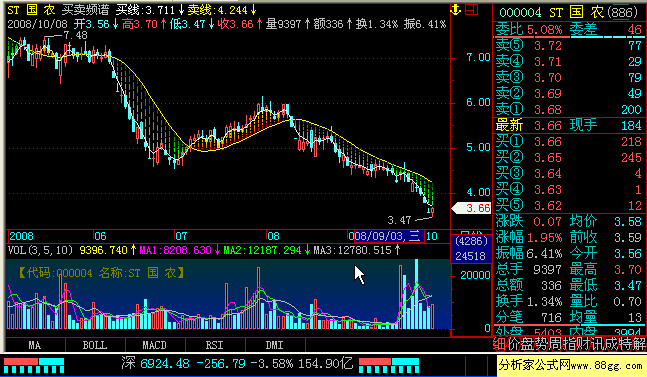Click the 买卖频谱 indicator name at chart top
This screenshot has width=647, height=377.
(x=86, y=10)
